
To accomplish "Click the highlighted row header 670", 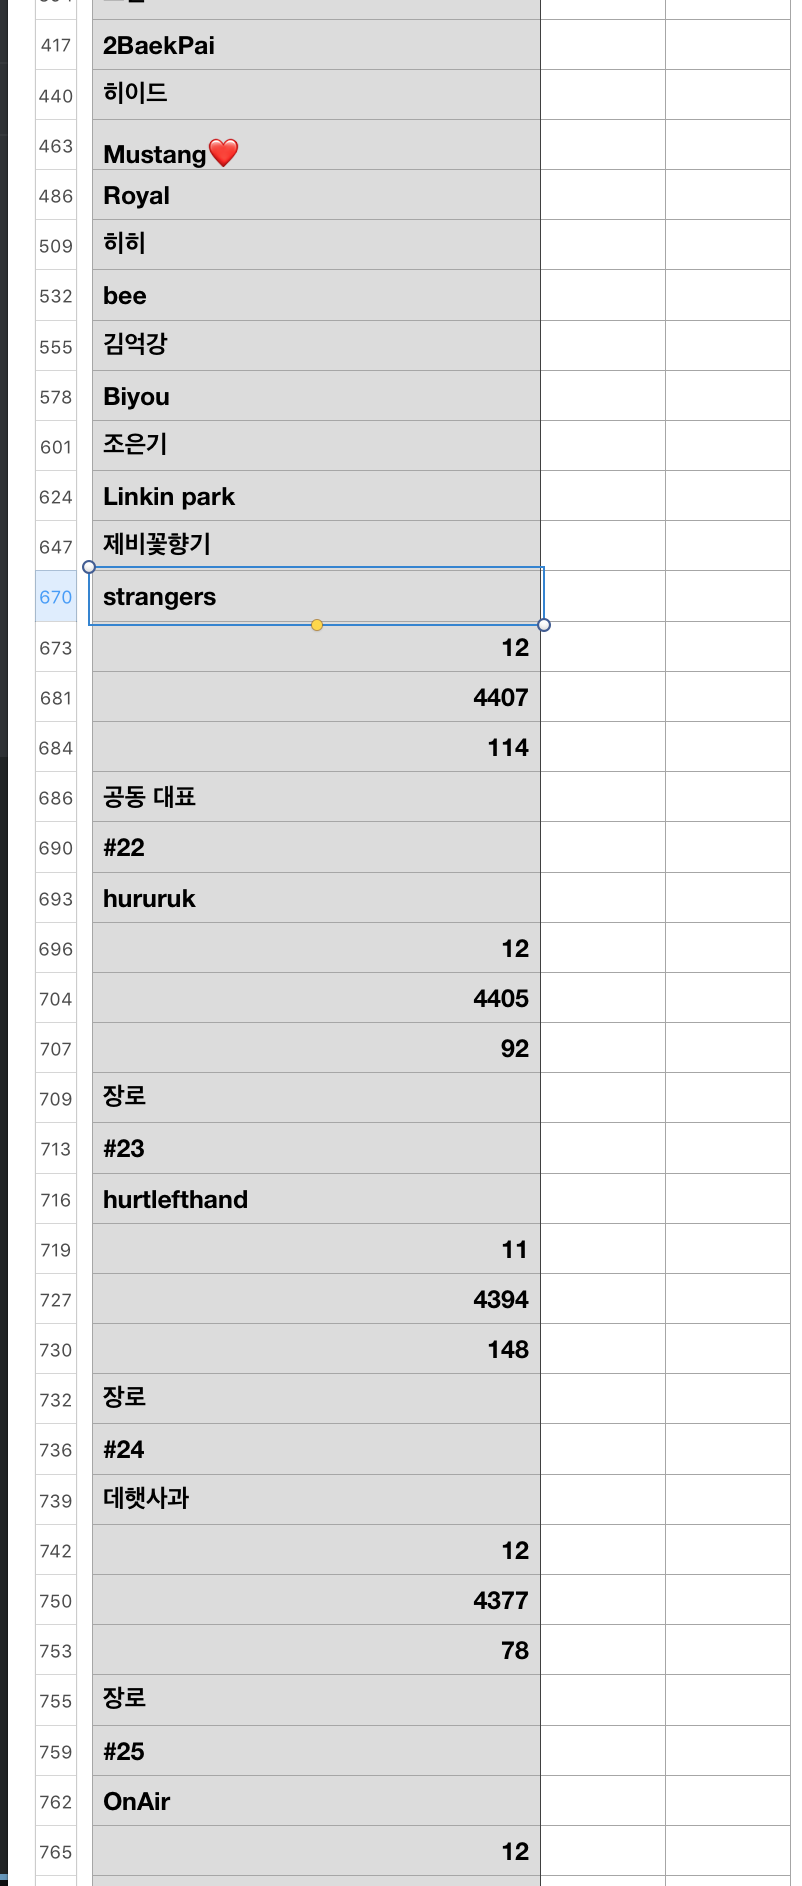I will coord(56,597).
